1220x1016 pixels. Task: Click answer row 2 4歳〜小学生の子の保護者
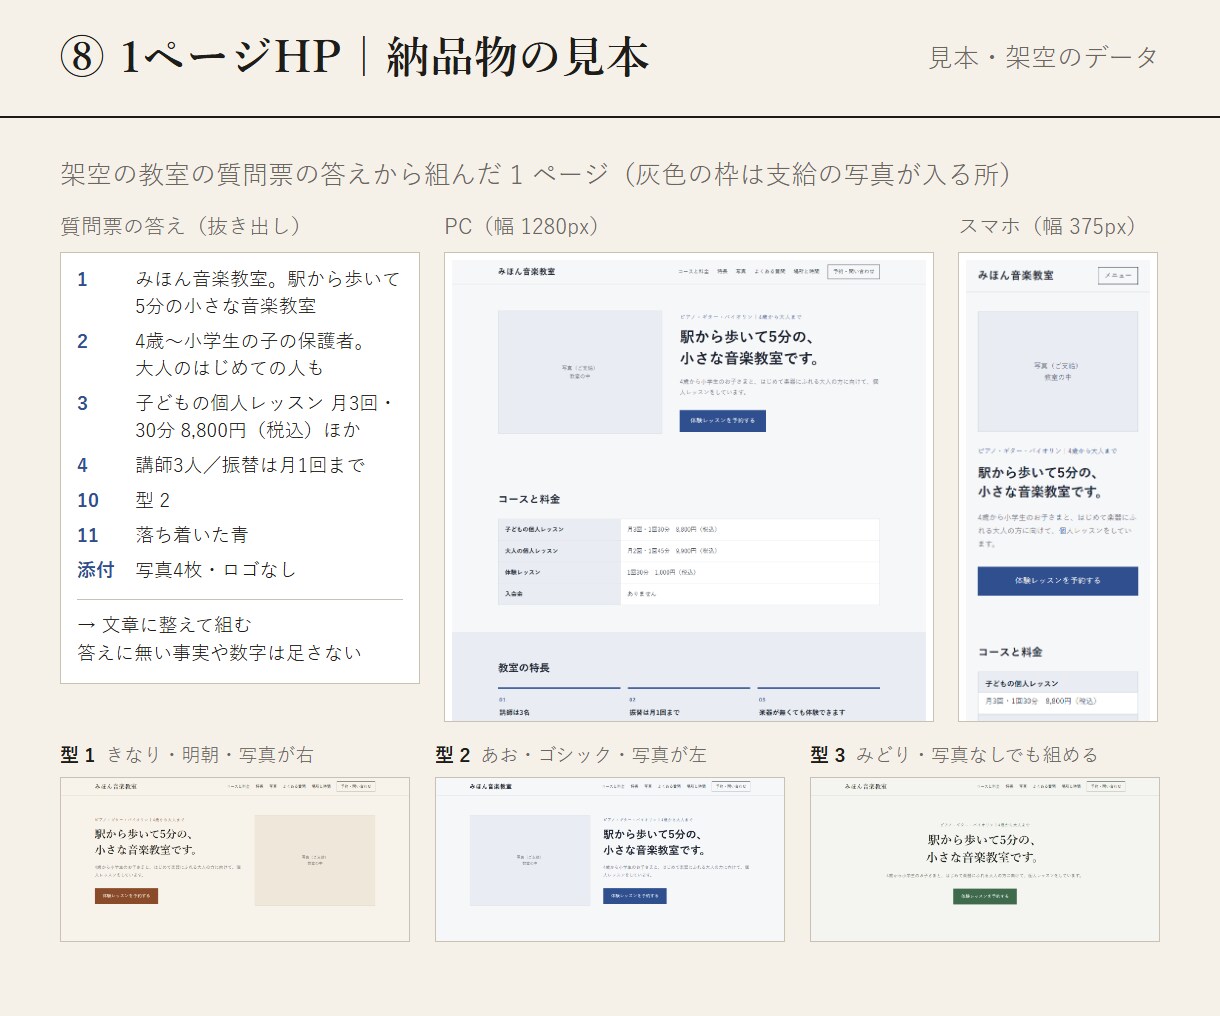(x=240, y=354)
